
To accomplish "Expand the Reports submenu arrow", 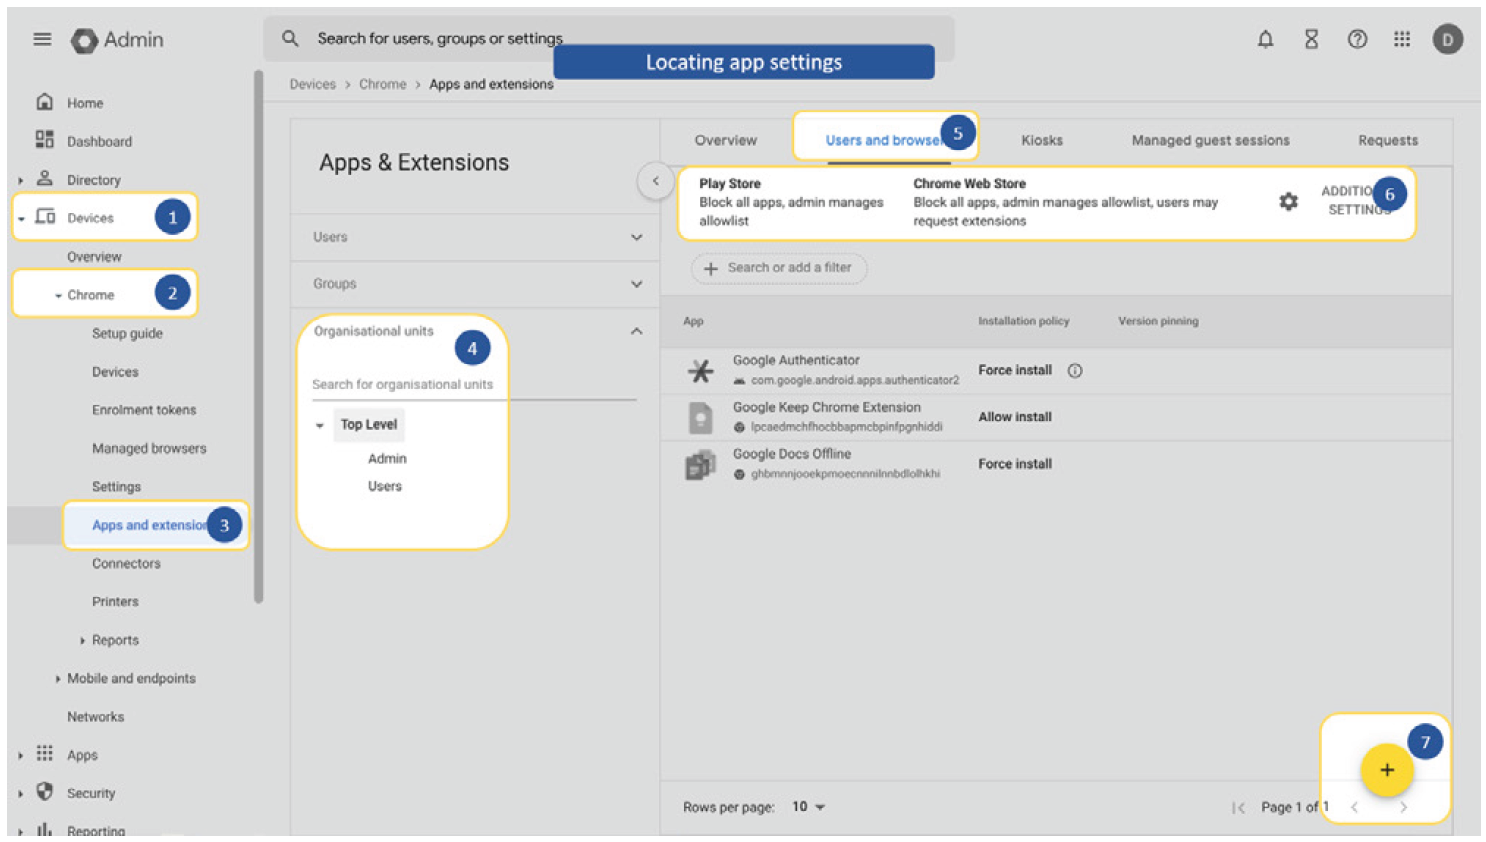I will pos(82,640).
